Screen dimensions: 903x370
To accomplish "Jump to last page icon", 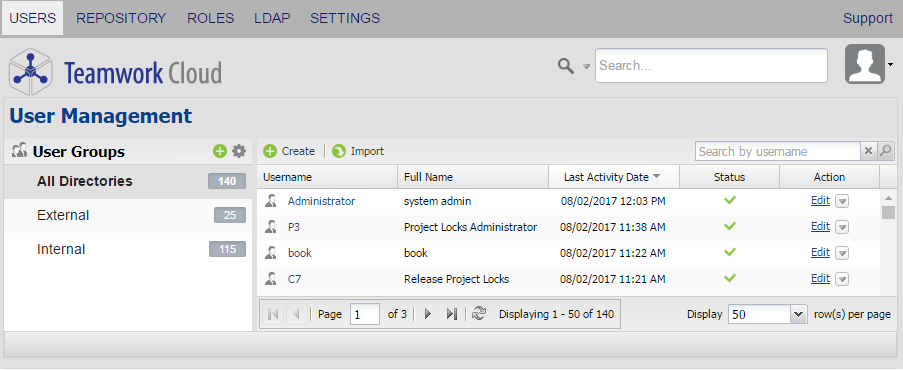I will pos(452,314).
